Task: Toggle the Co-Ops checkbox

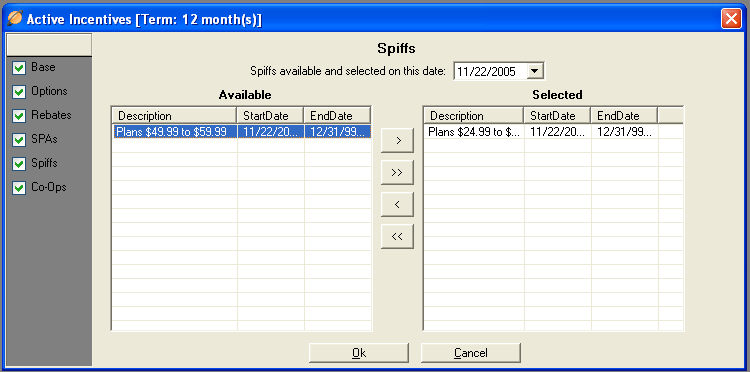Action: click(19, 187)
